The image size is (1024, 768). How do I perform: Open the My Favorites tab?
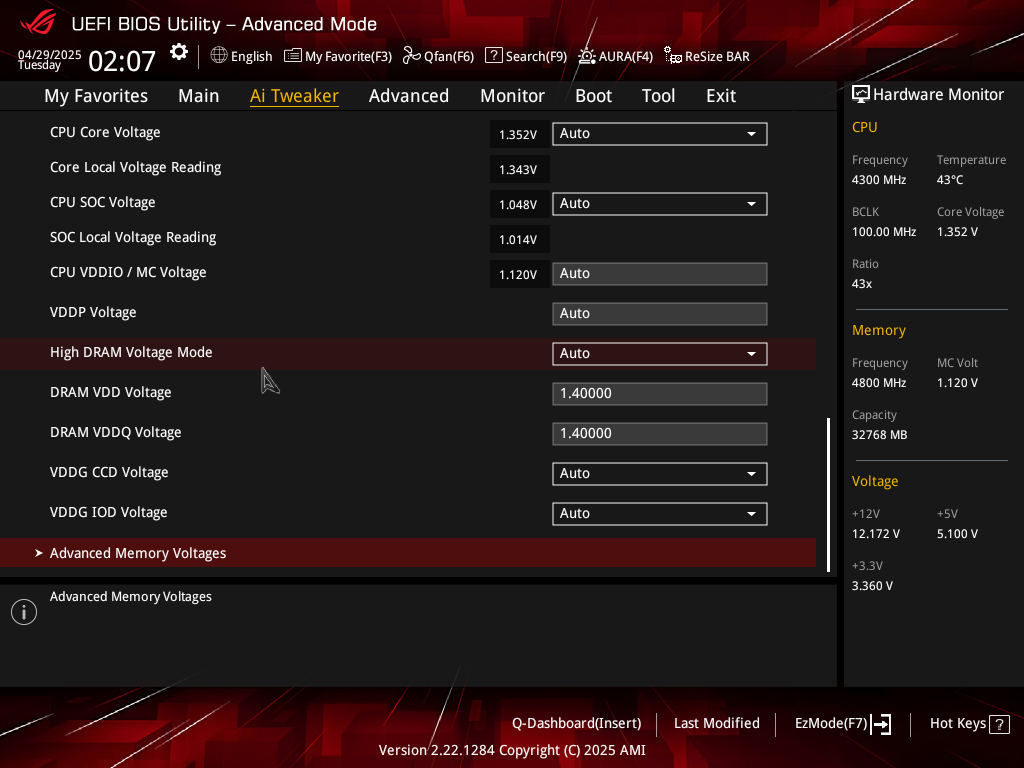pos(96,96)
